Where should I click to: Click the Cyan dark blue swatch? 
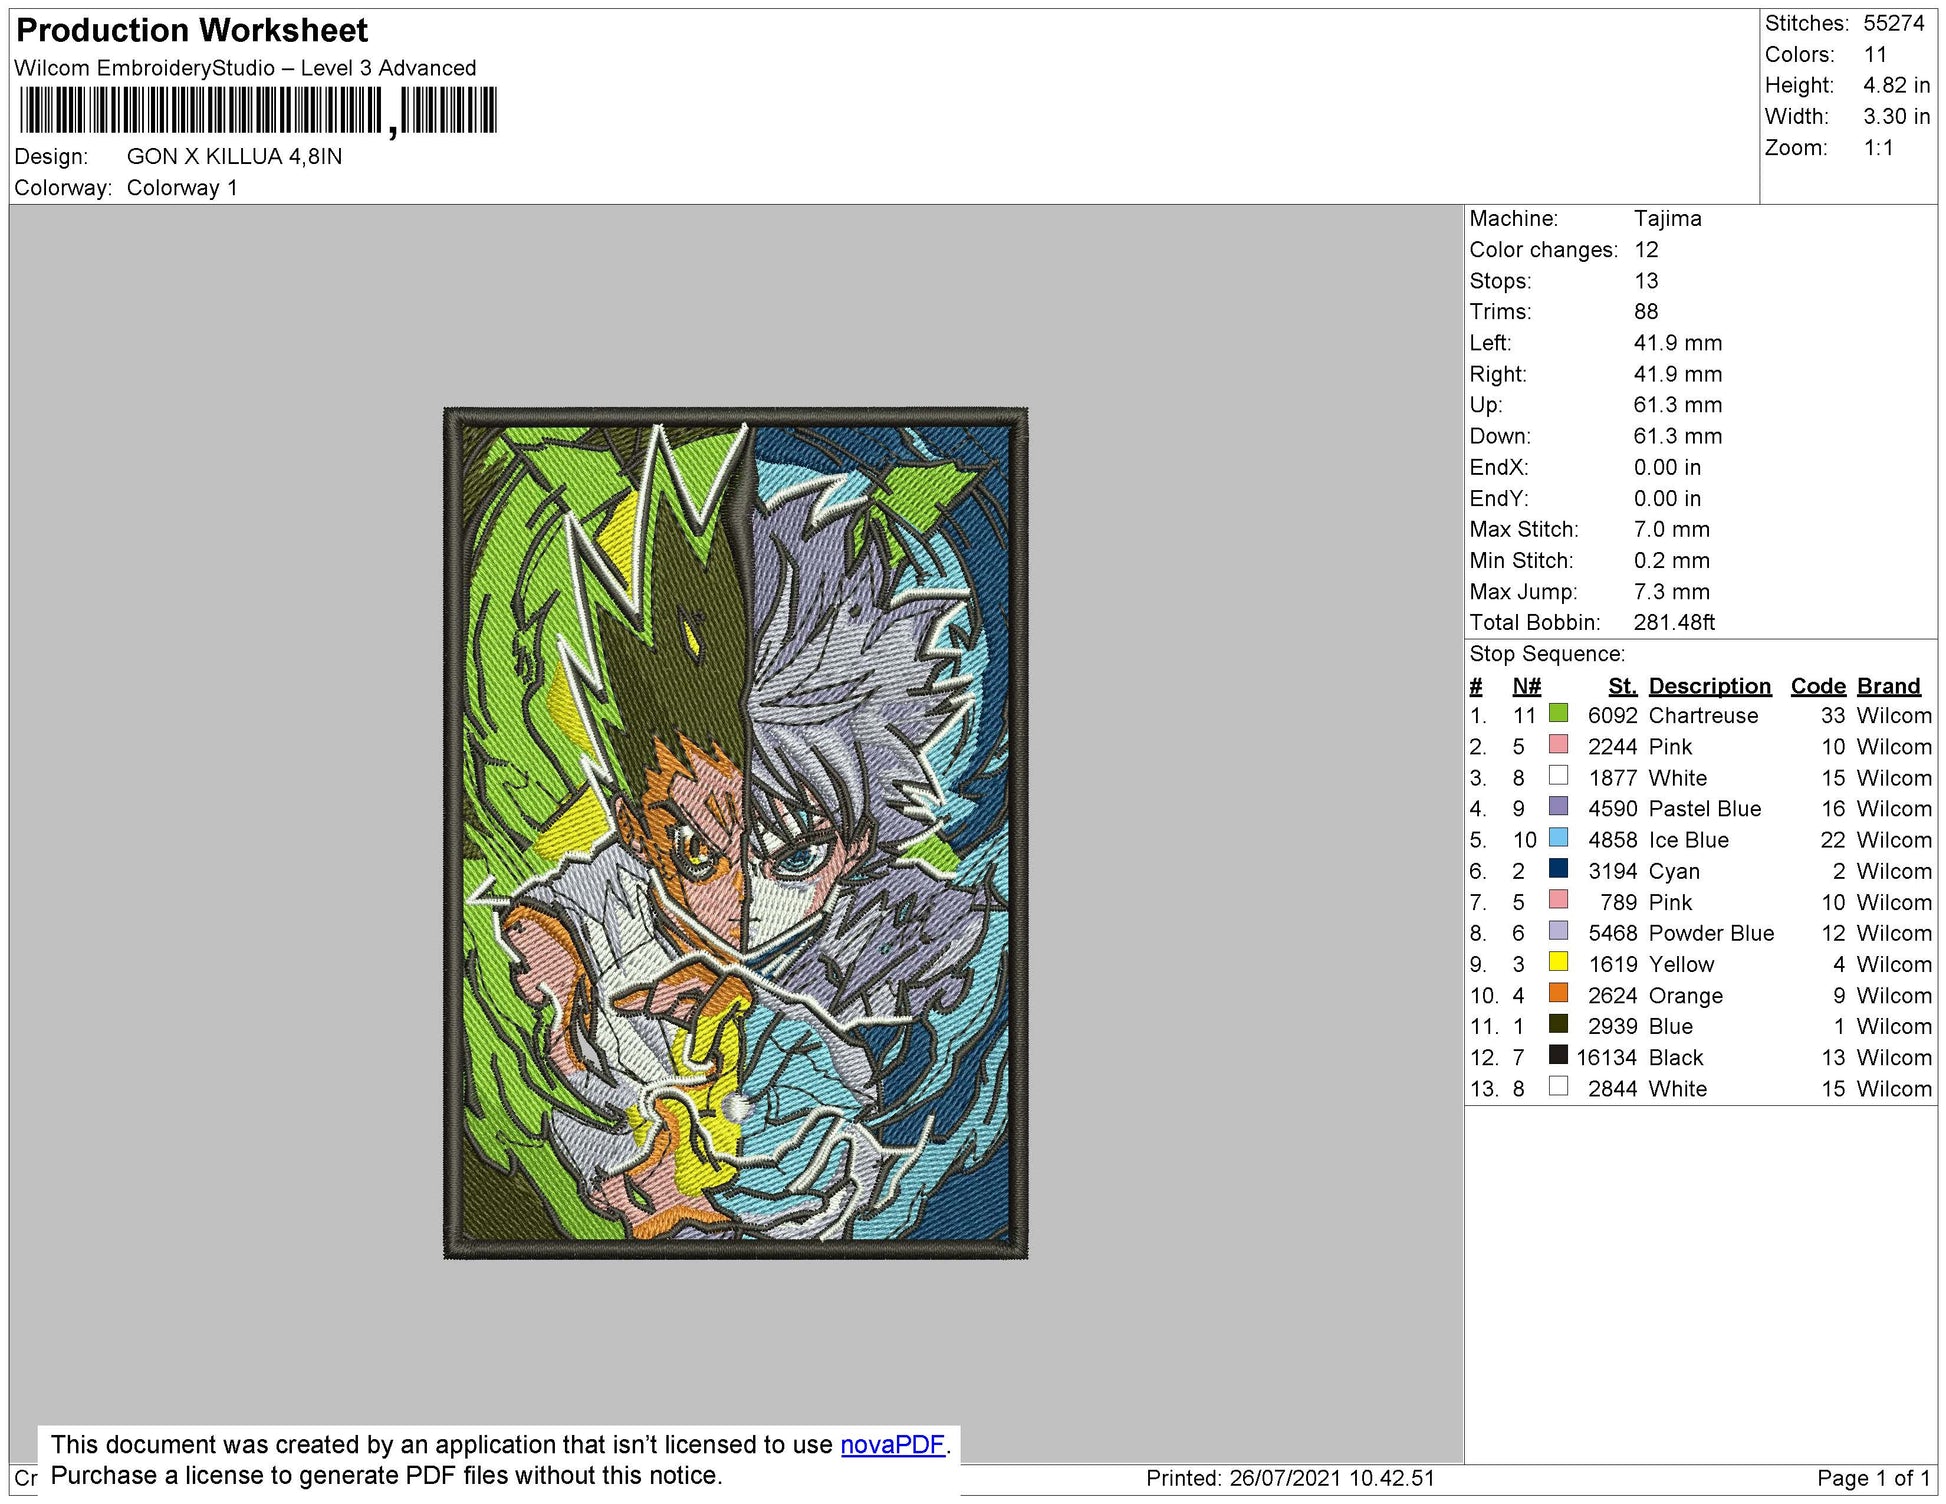(1557, 868)
